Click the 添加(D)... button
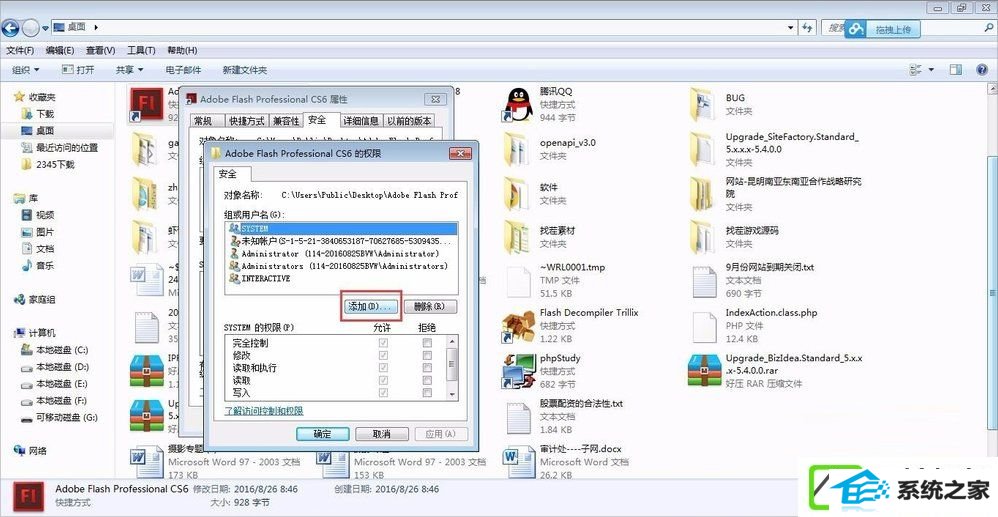This screenshot has height=517, width=998. tap(371, 306)
